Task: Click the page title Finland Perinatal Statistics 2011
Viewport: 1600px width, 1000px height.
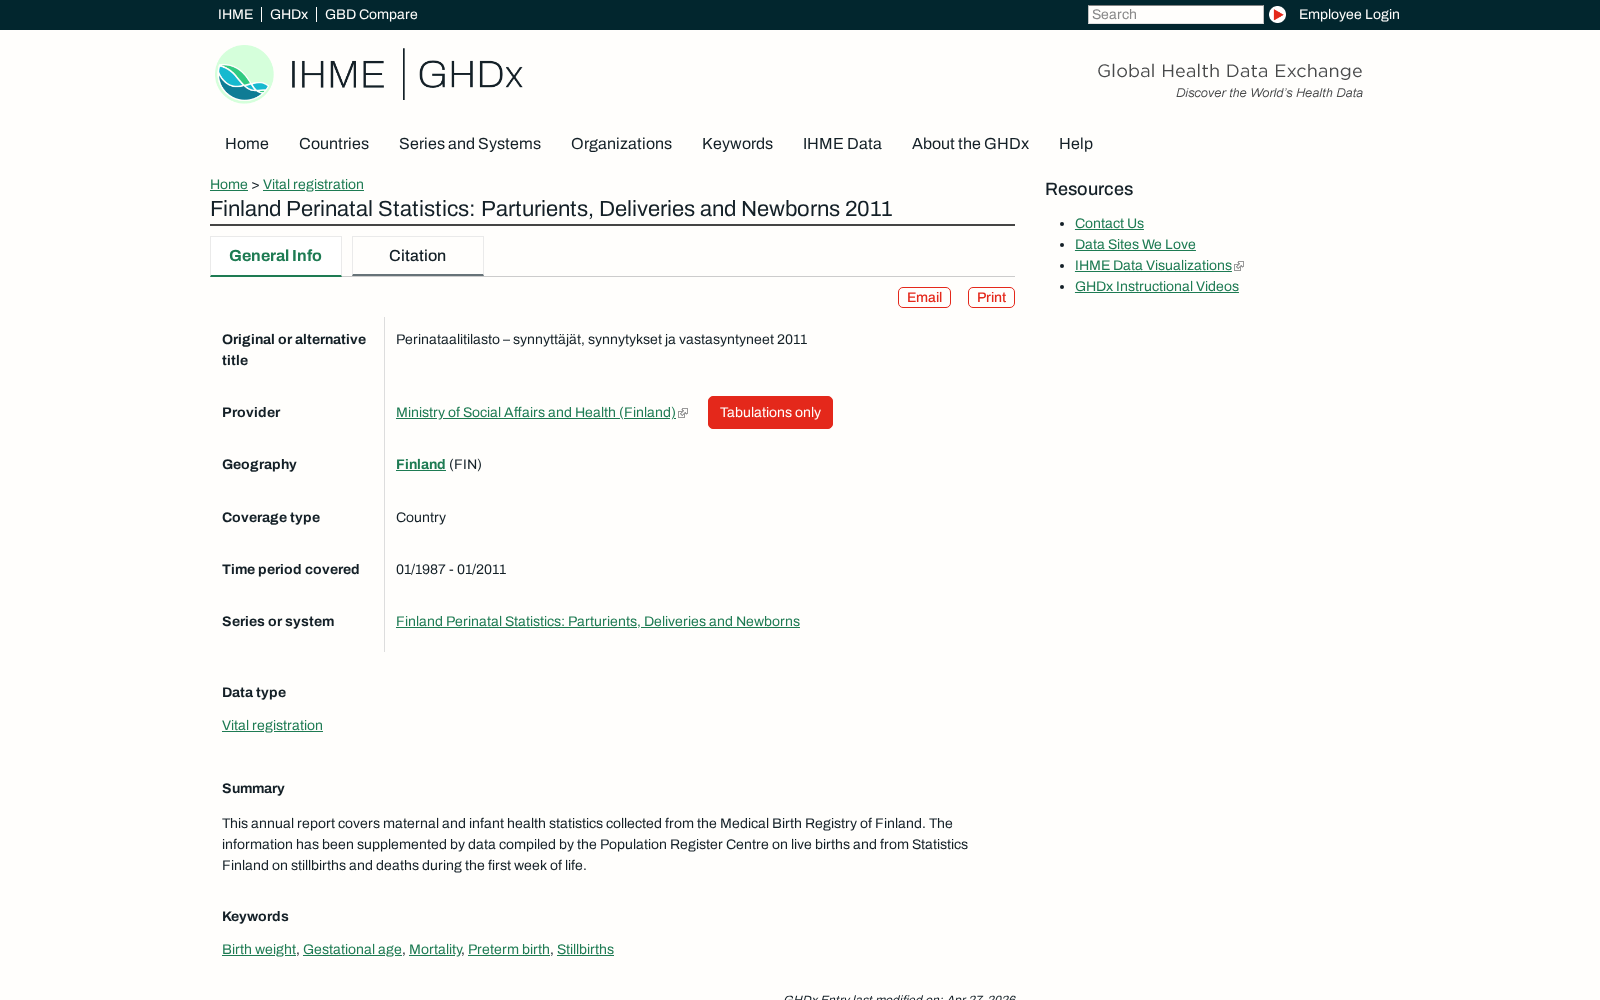Action: [551, 209]
